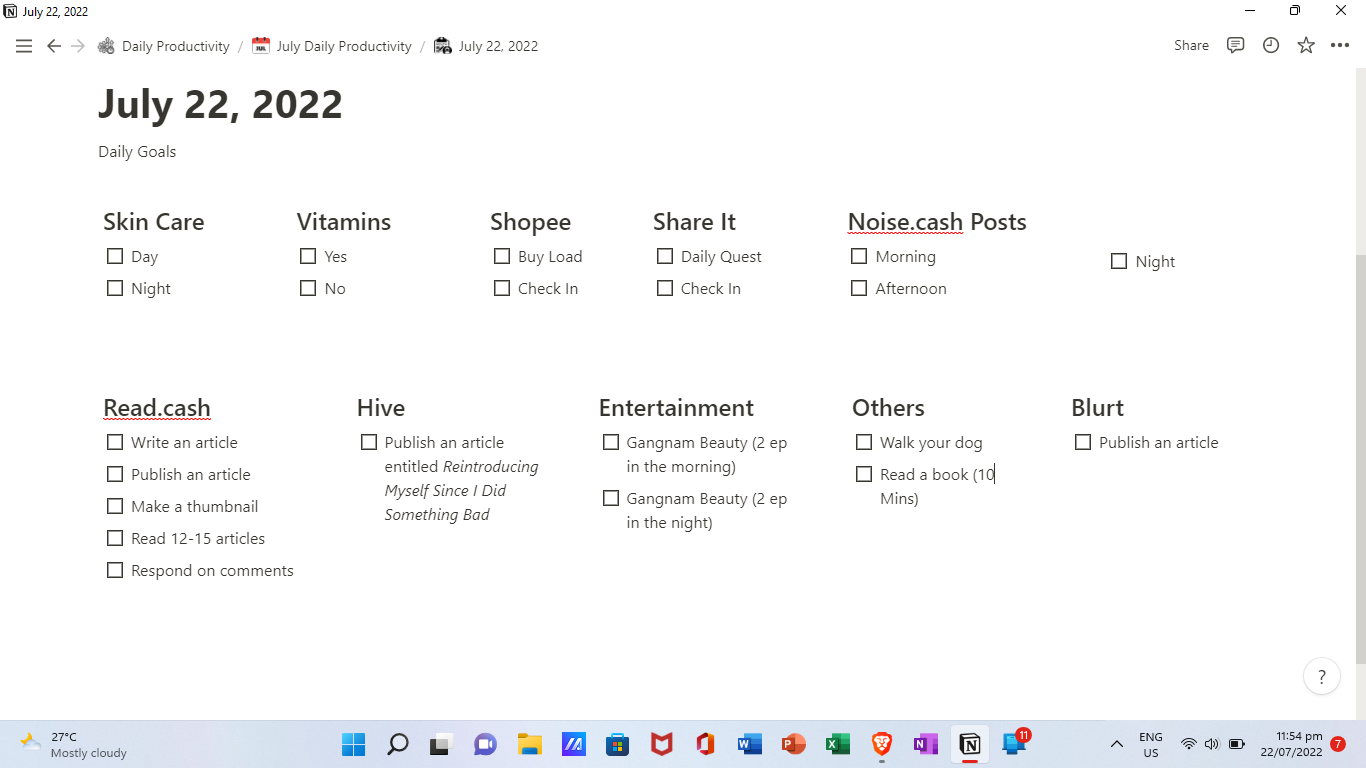This screenshot has width=1366, height=768.
Task: Open the page updates clock icon
Action: pyautogui.click(x=1271, y=46)
